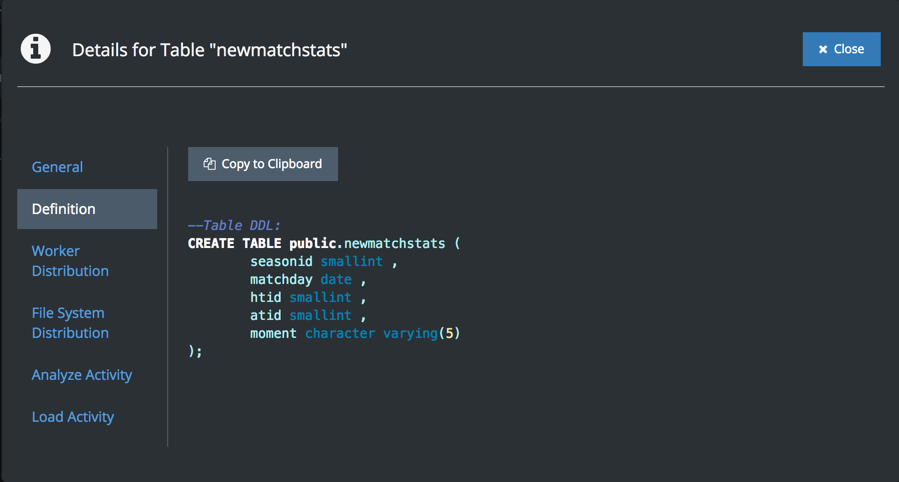View the Load Activity tab
This screenshot has height=482, width=899.
click(73, 417)
